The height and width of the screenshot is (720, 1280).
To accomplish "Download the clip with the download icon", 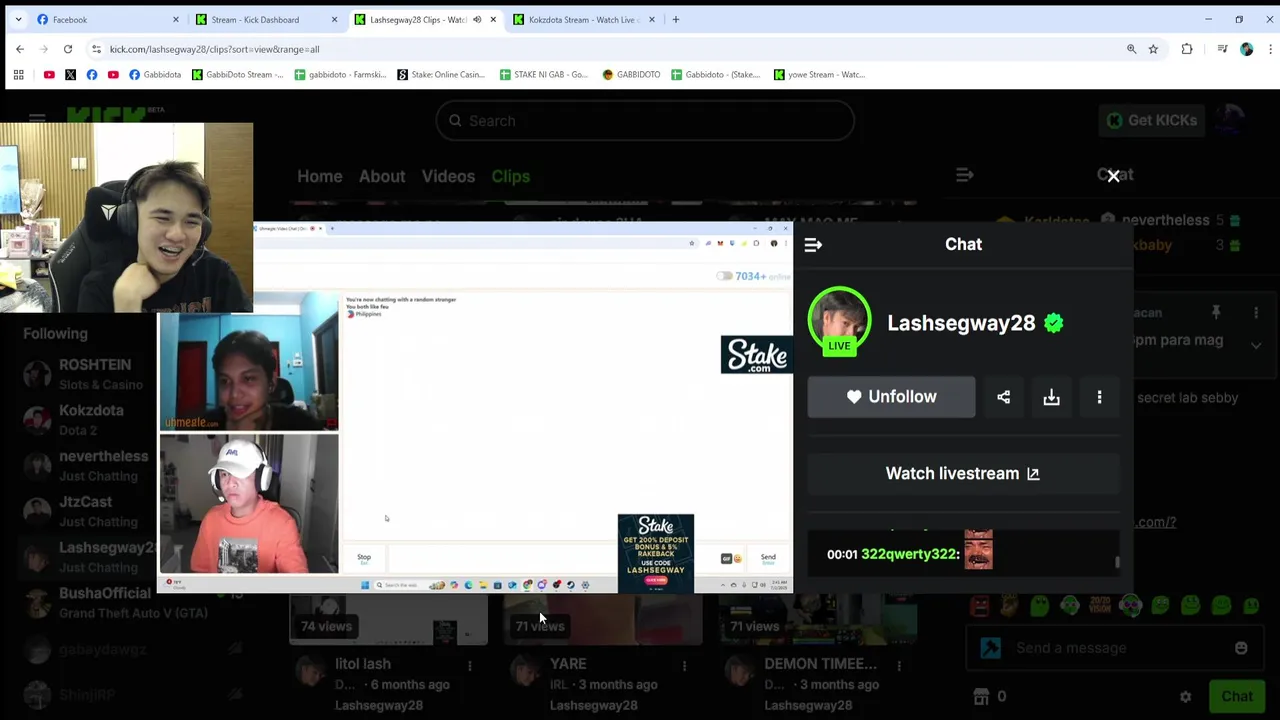I will pyautogui.click(x=1051, y=397).
